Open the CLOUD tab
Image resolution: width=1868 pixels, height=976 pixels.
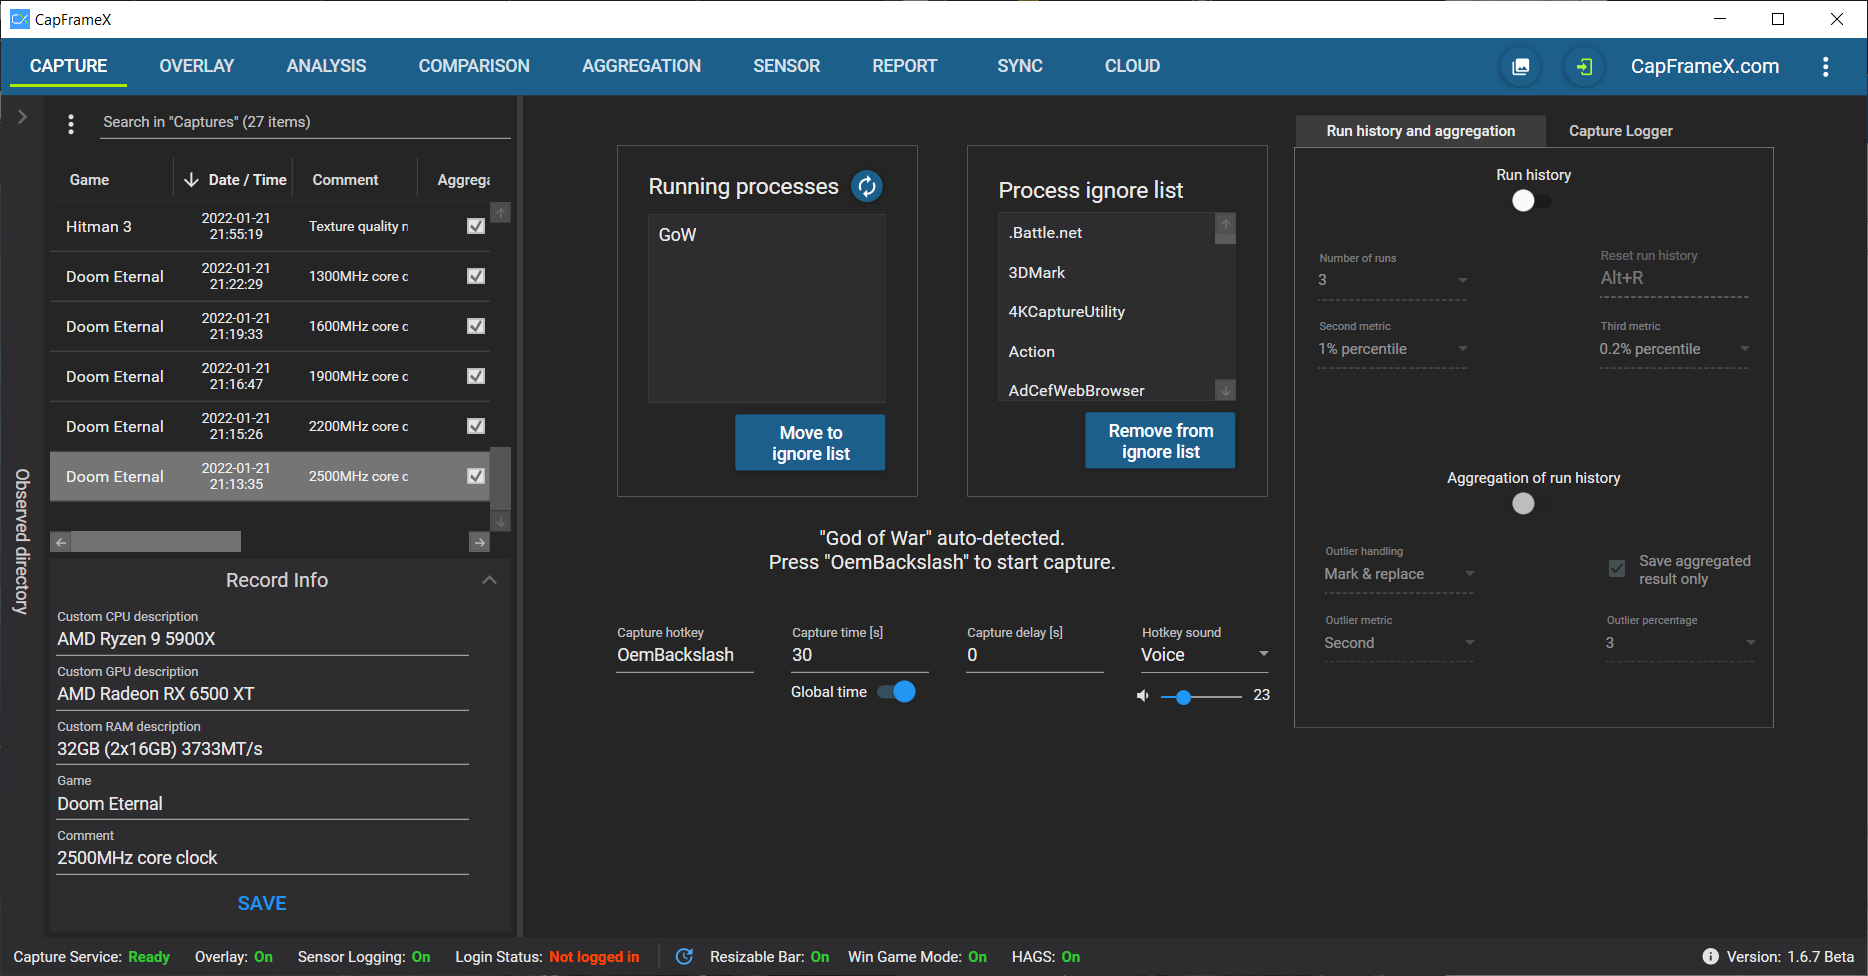(x=1133, y=66)
